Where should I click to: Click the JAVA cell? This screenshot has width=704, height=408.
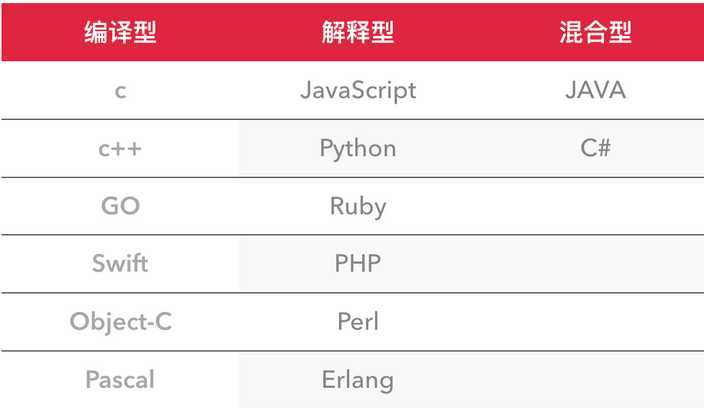coord(595,91)
